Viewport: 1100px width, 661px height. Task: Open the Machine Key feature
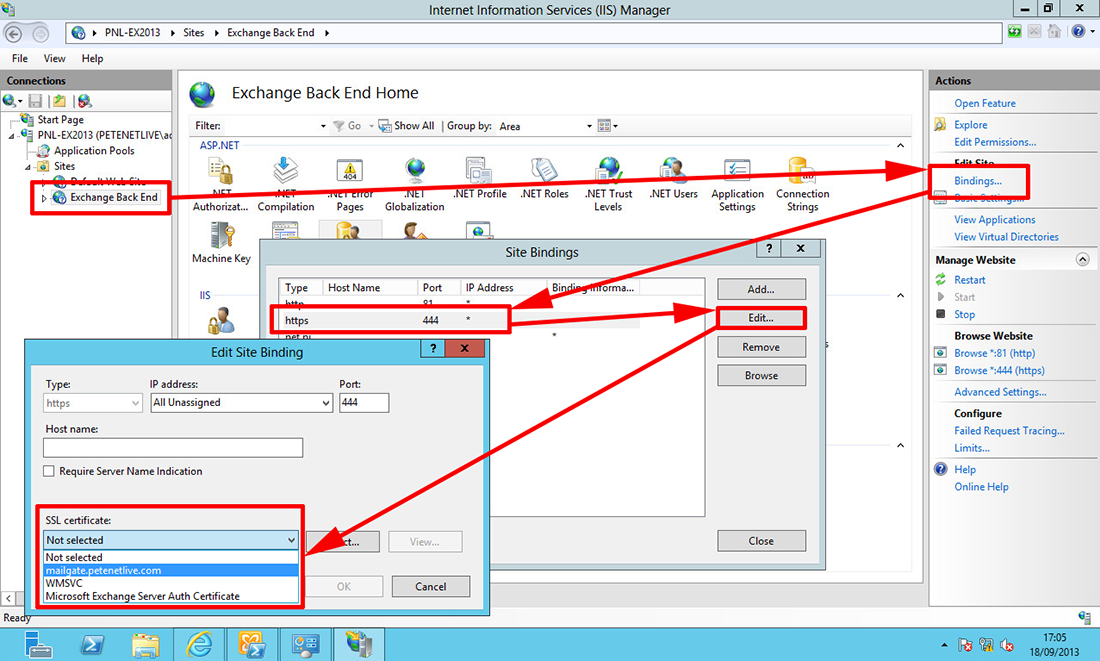(x=221, y=238)
